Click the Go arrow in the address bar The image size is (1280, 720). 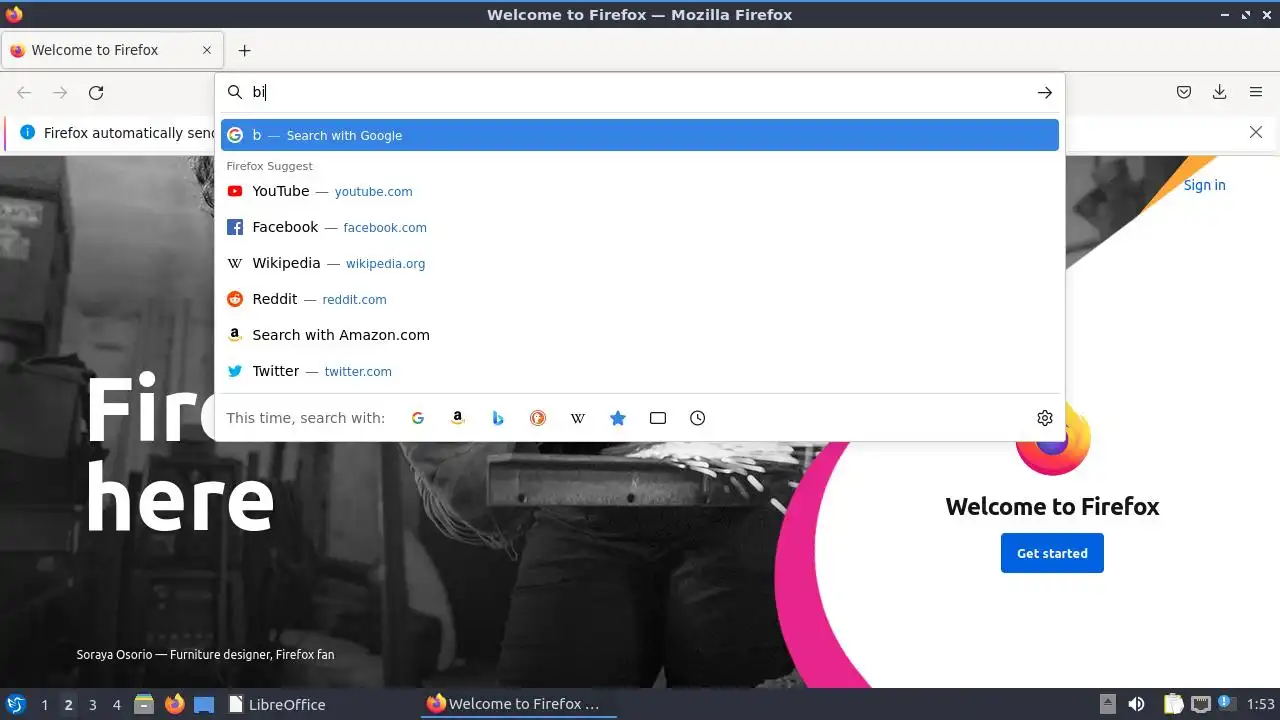1044,92
